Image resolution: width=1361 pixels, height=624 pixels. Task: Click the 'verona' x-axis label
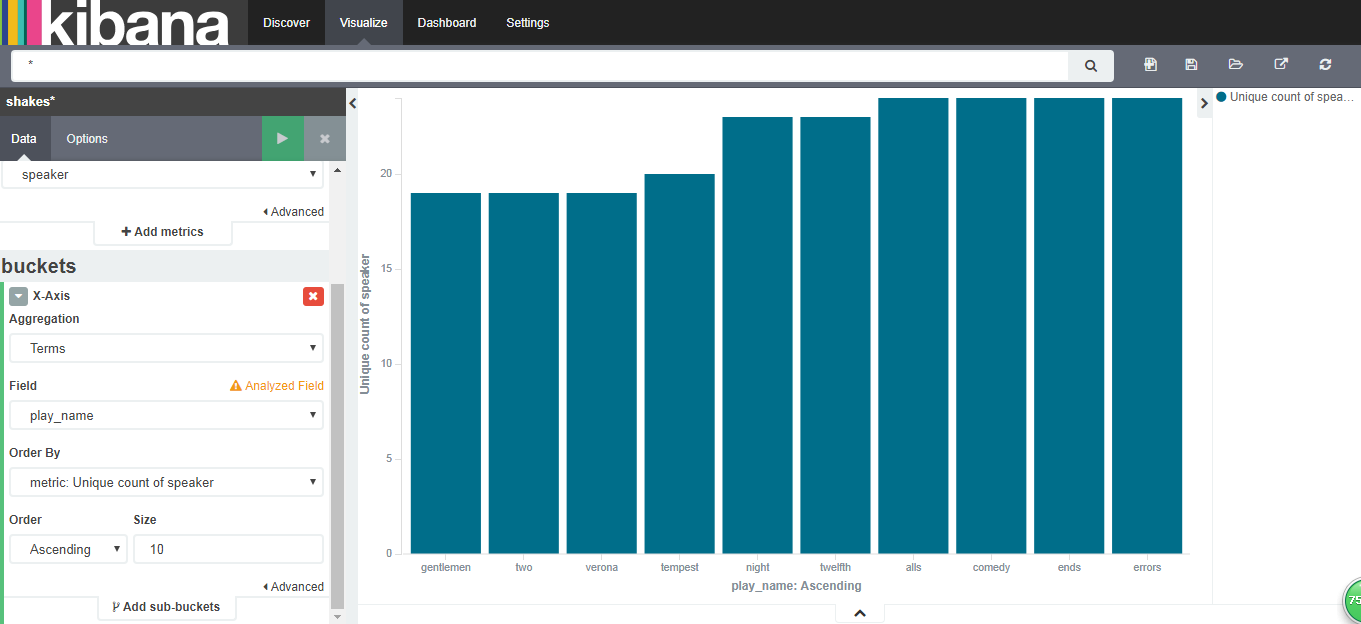pos(602,568)
